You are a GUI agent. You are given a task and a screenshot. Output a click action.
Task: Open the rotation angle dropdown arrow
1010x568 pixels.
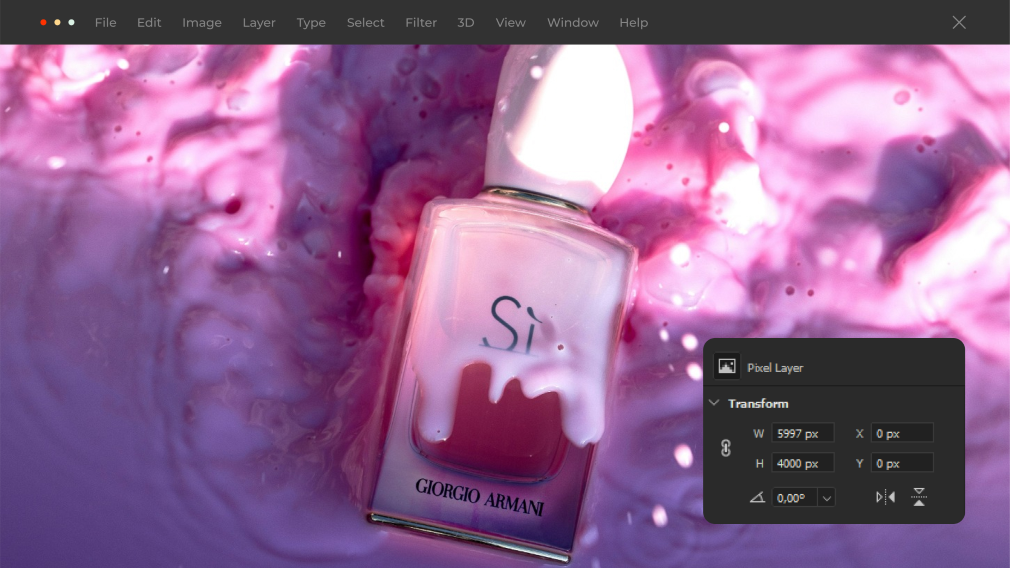pyautogui.click(x=826, y=498)
